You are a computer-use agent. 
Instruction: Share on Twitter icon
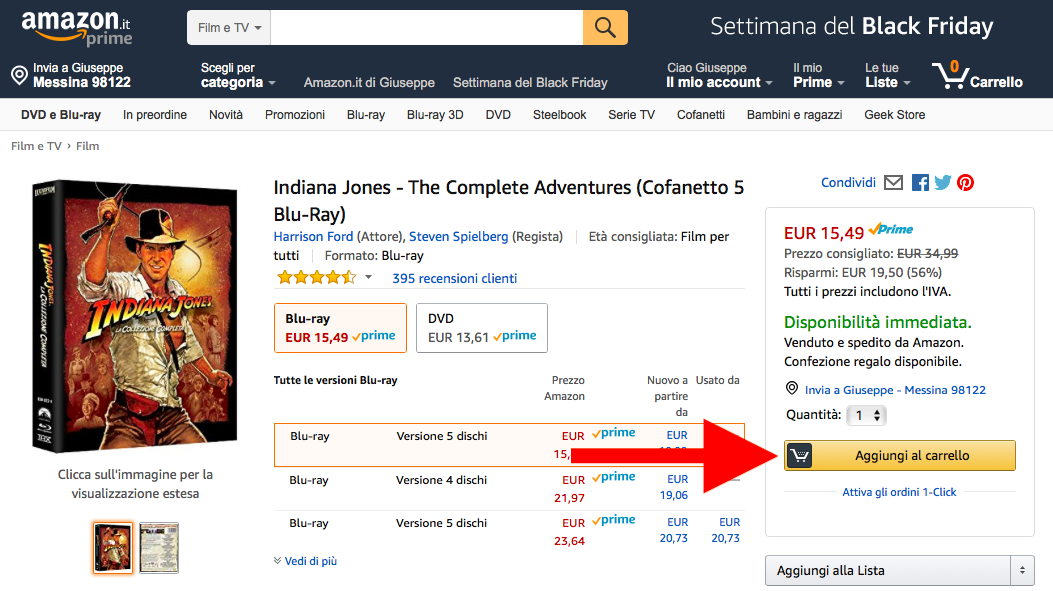(943, 183)
